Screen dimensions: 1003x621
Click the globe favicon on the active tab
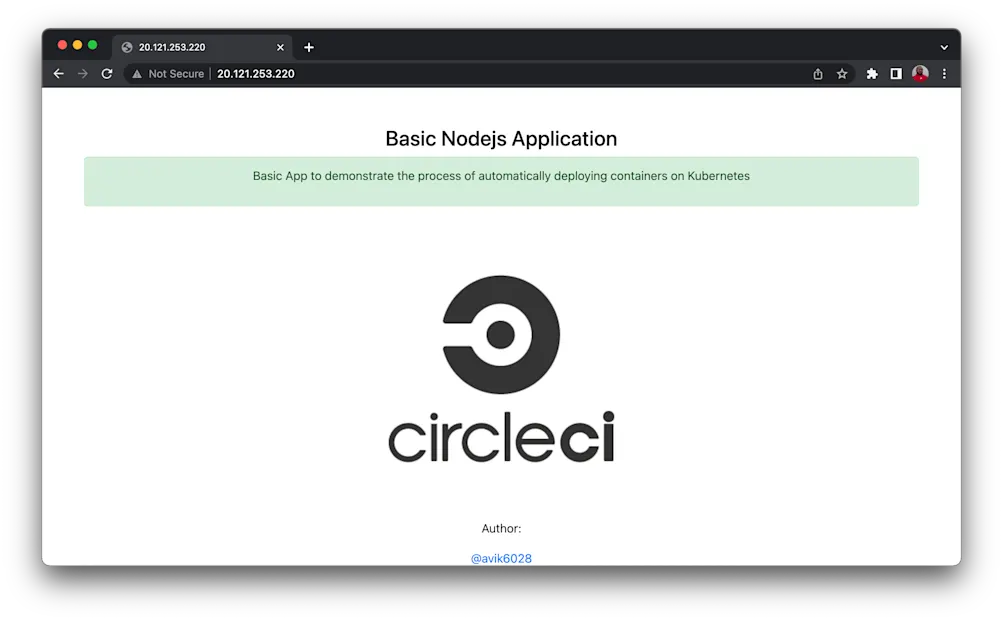coord(126,46)
